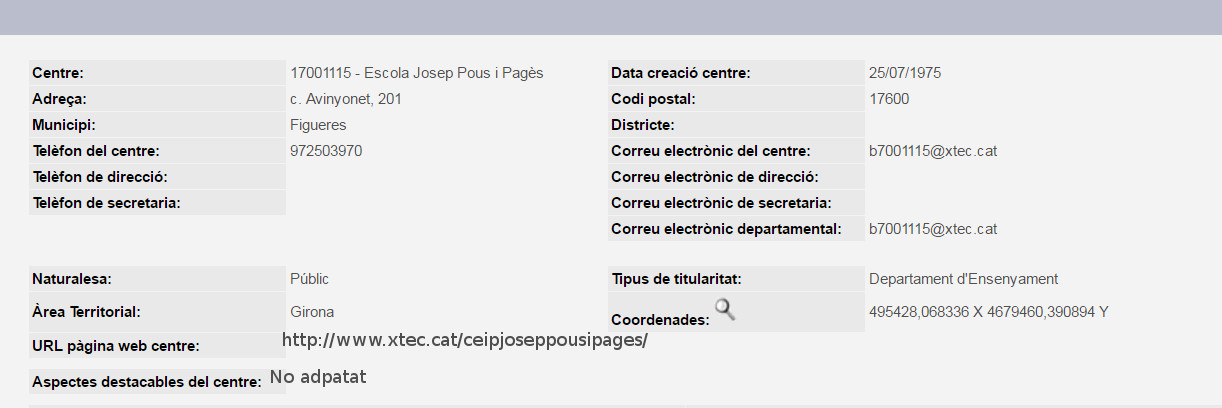1222x408 pixels.
Task: Click the Naturalesa value Públic
Action: pyautogui.click(x=309, y=279)
